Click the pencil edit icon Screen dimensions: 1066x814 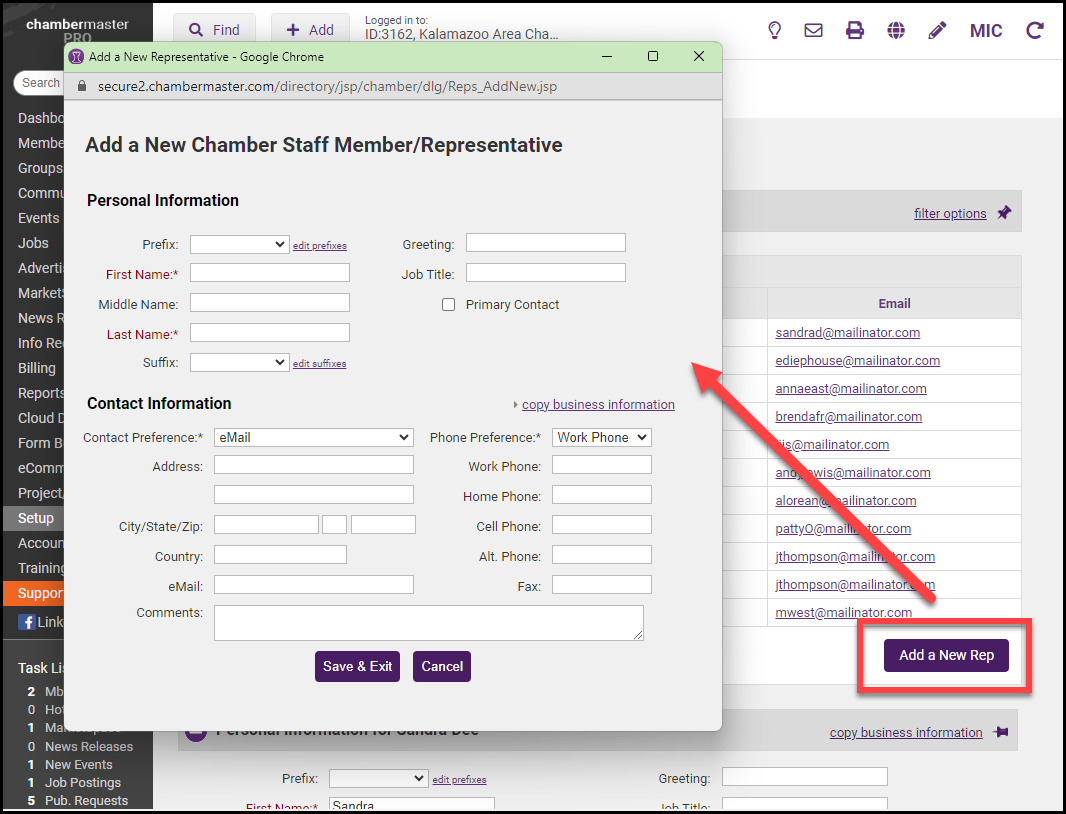coord(937,30)
